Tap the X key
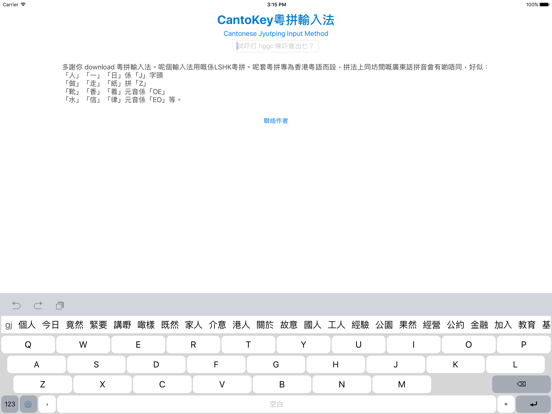 [x=102, y=384]
